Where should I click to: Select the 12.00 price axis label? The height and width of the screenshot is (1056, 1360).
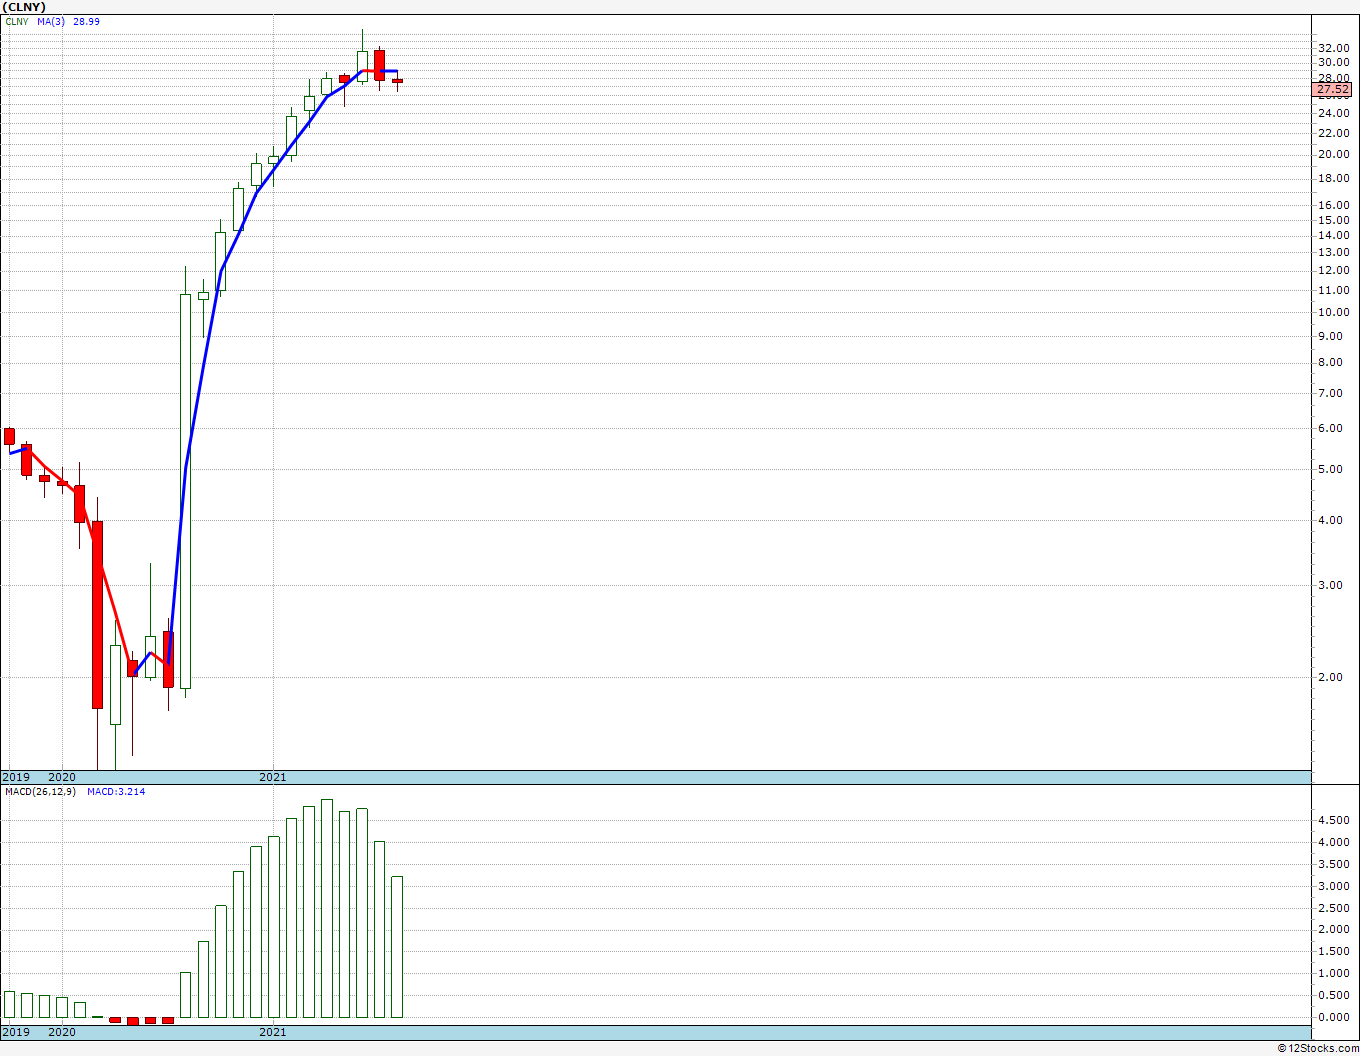click(1334, 270)
